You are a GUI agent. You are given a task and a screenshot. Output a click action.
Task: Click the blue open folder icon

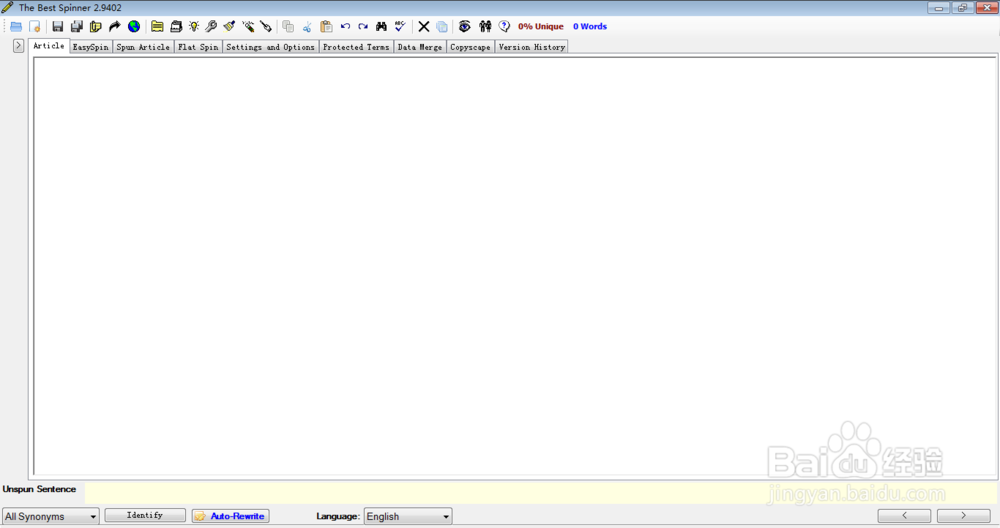(x=16, y=27)
